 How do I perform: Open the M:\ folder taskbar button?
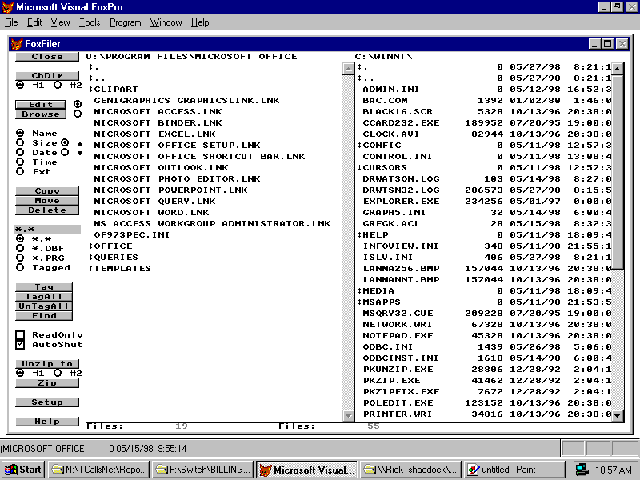click(99, 470)
